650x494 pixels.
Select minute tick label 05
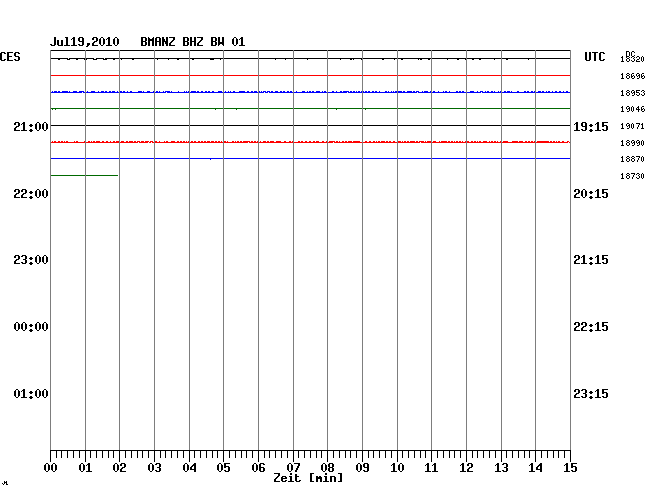223,468
